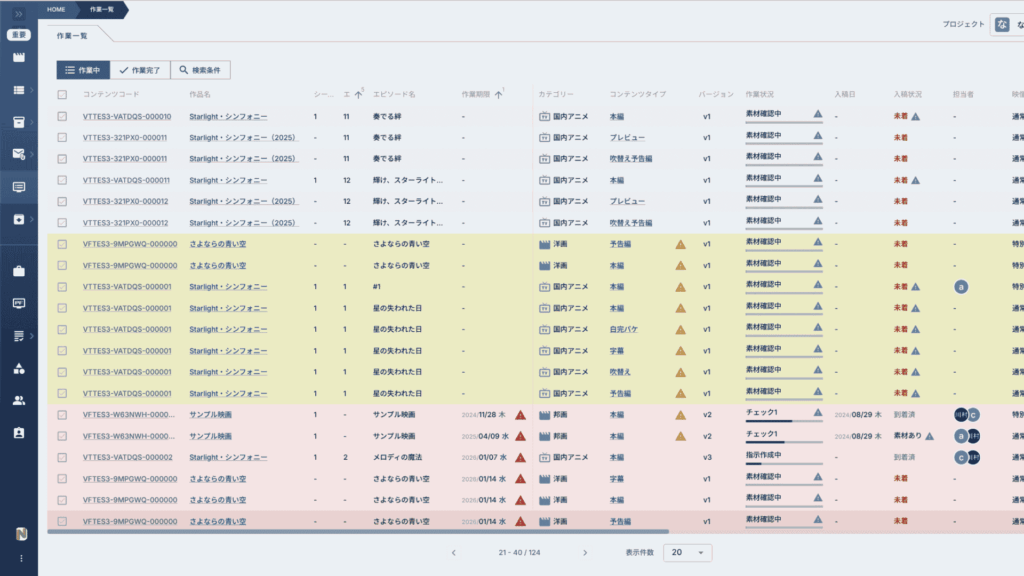Expand the sidebar with double-chevron icon

19,14
